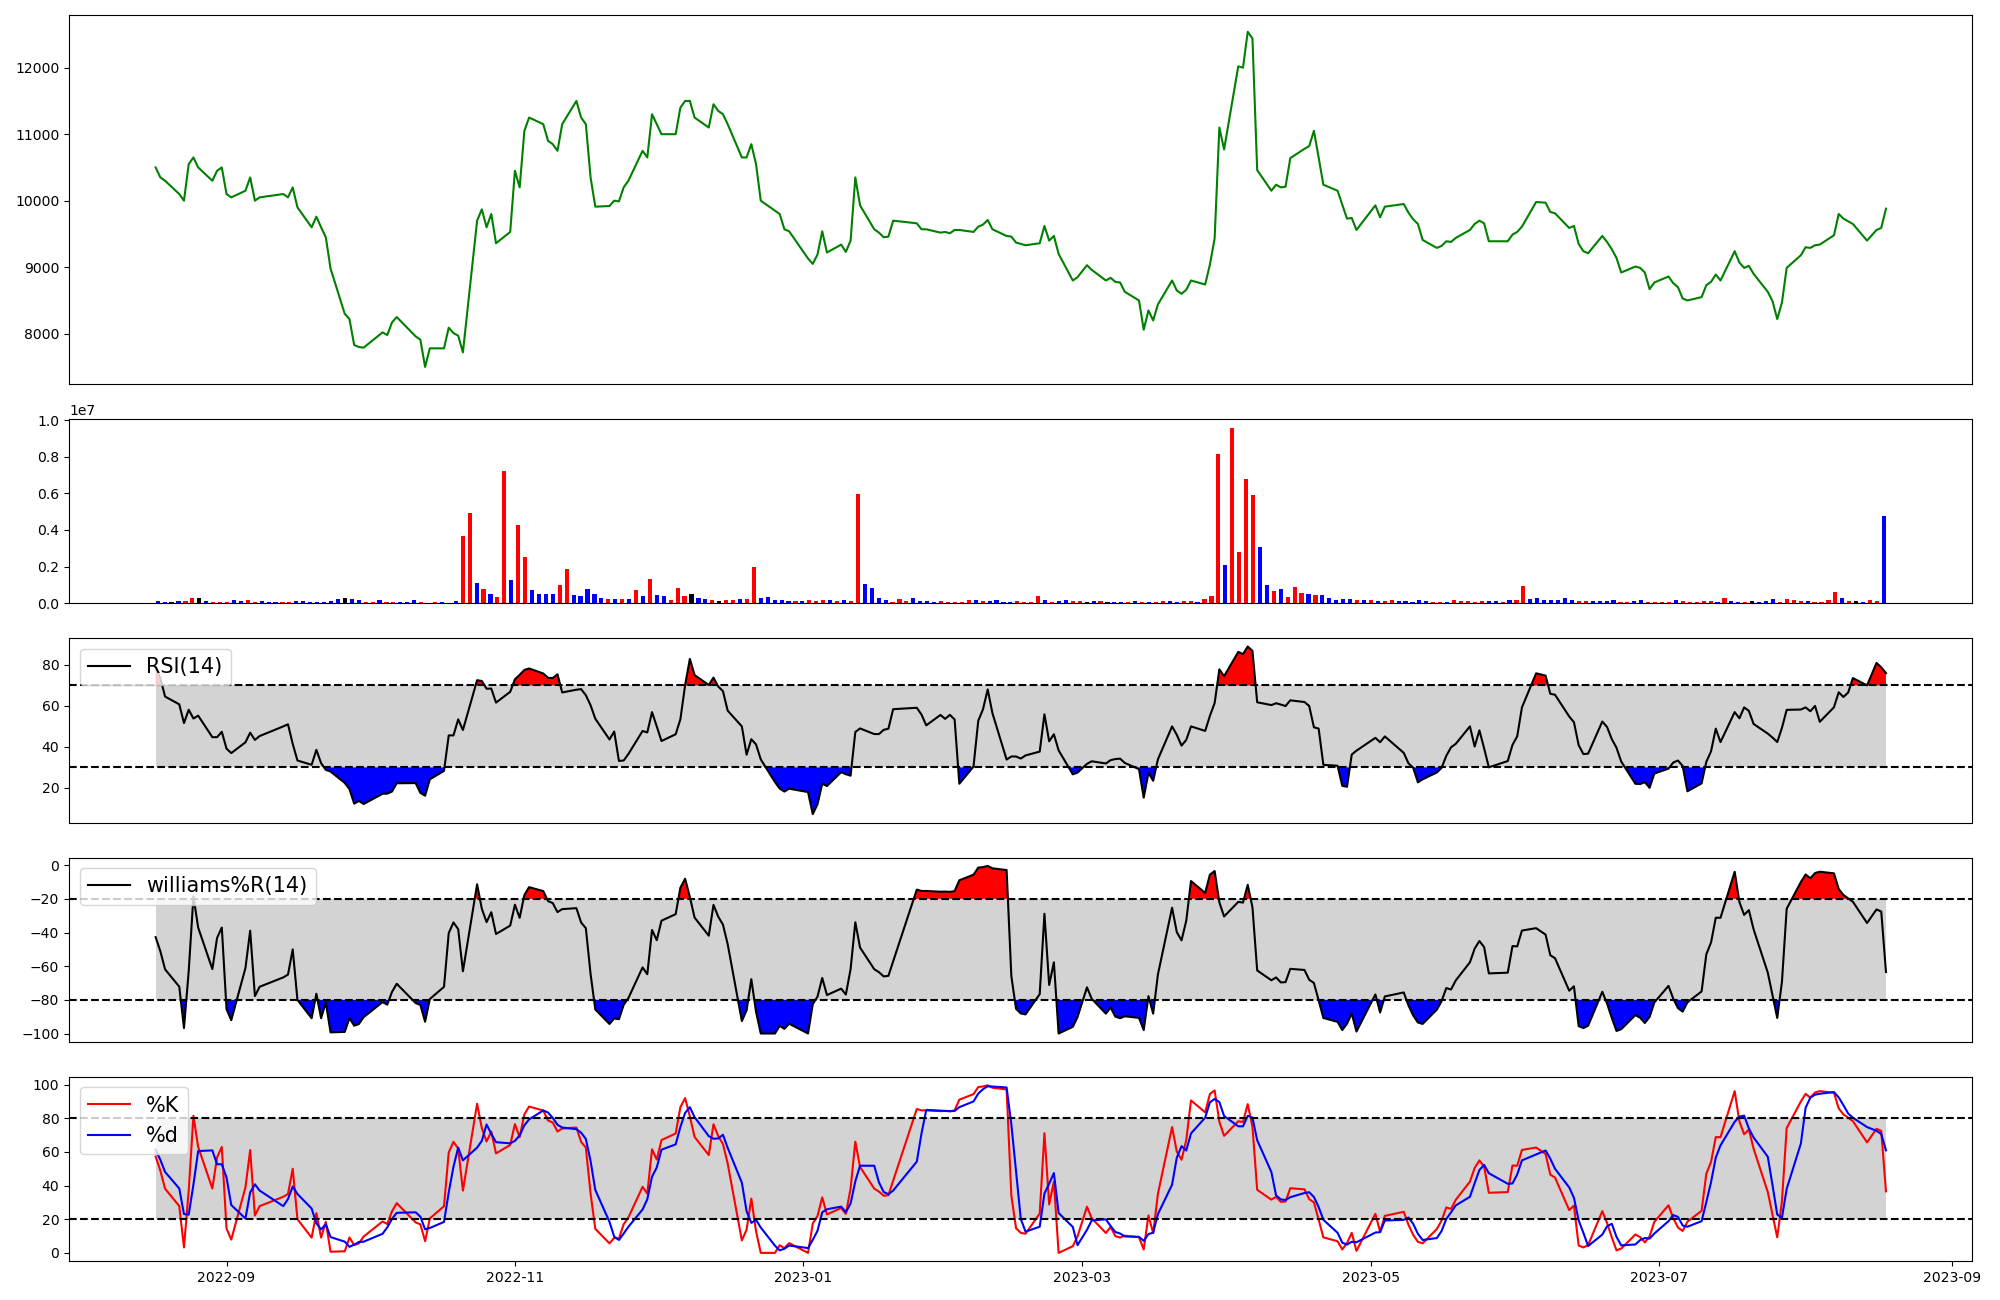Image resolution: width=2000 pixels, height=1300 pixels.
Task: Click the tallest red volume bar
Action: click(x=1232, y=520)
